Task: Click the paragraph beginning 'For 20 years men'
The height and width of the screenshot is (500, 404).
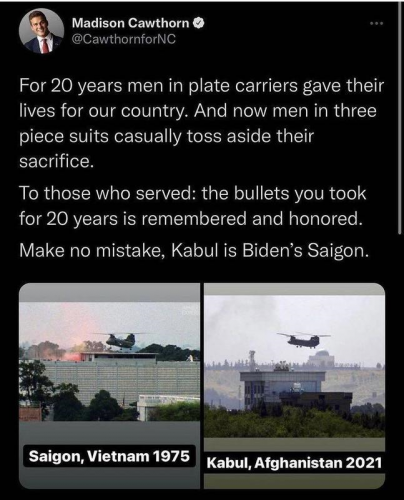Action: 201,123
